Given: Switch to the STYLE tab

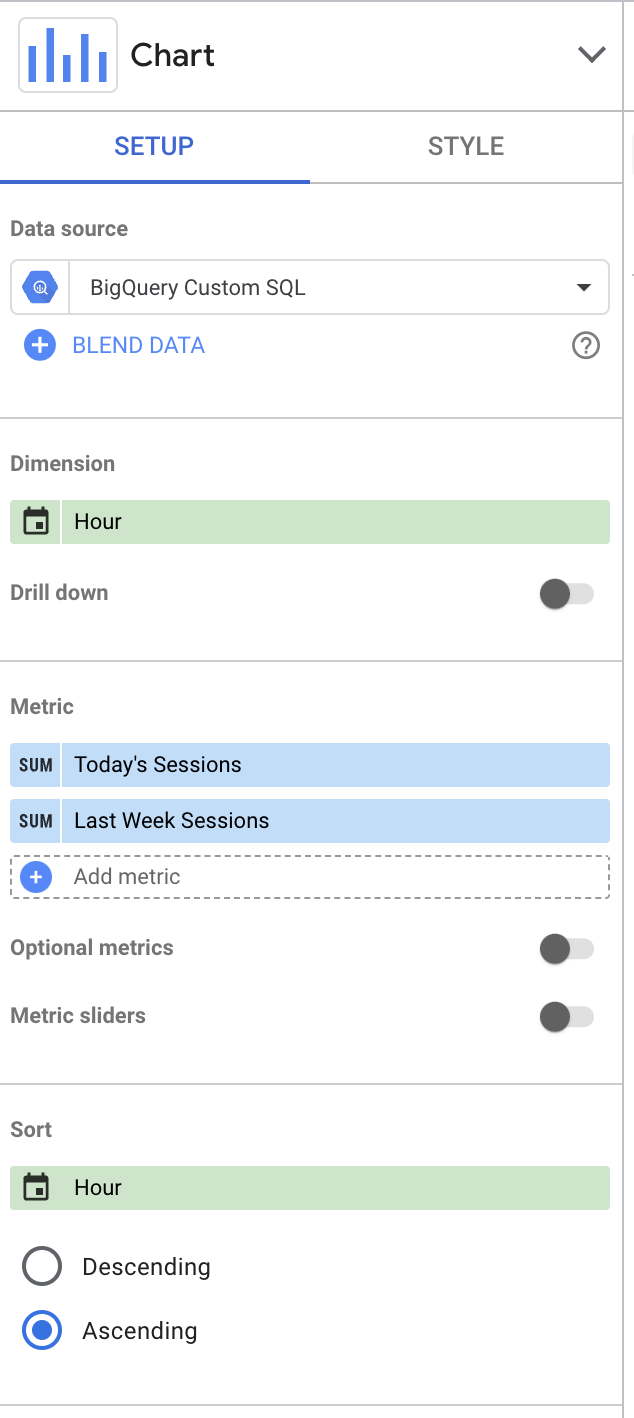Looking at the screenshot, I should click(466, 146).
